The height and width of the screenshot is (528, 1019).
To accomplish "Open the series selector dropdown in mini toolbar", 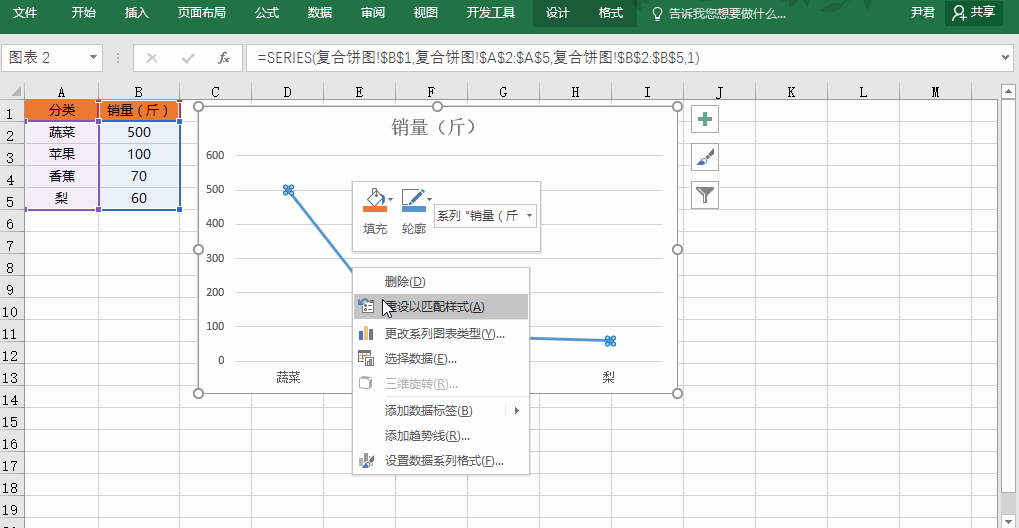I will 529,215.
